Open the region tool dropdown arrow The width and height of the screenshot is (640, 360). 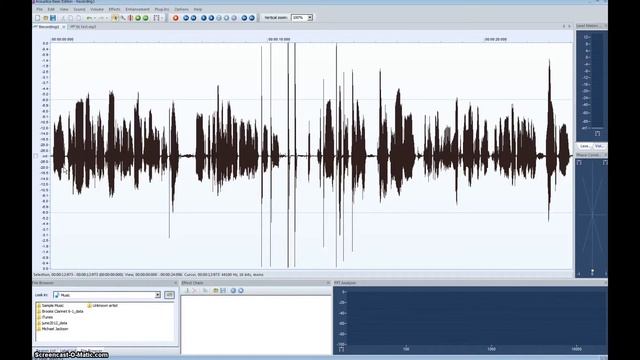tap(162, 18)
